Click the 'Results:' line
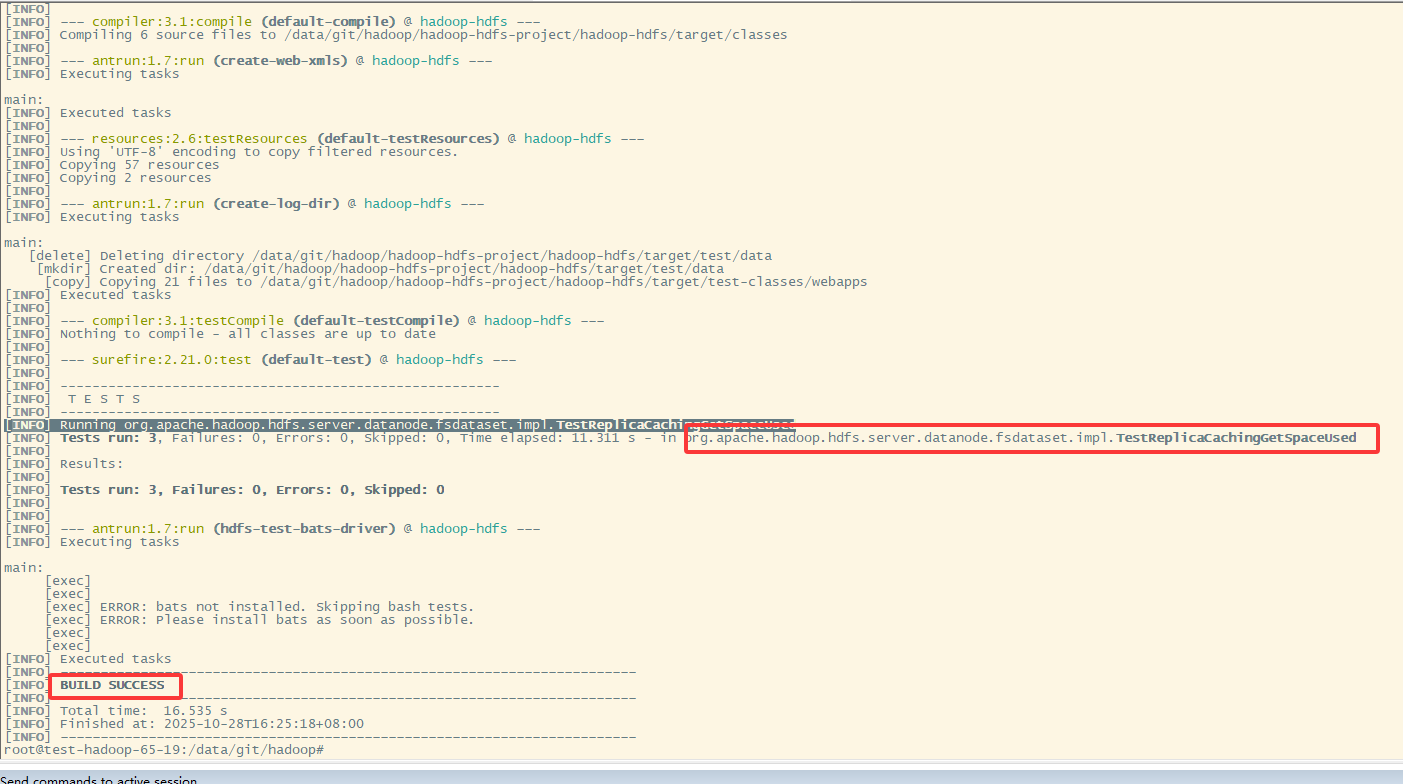Image resolution: width=1403 pixels, height=784 pixels. coord(91,464)
